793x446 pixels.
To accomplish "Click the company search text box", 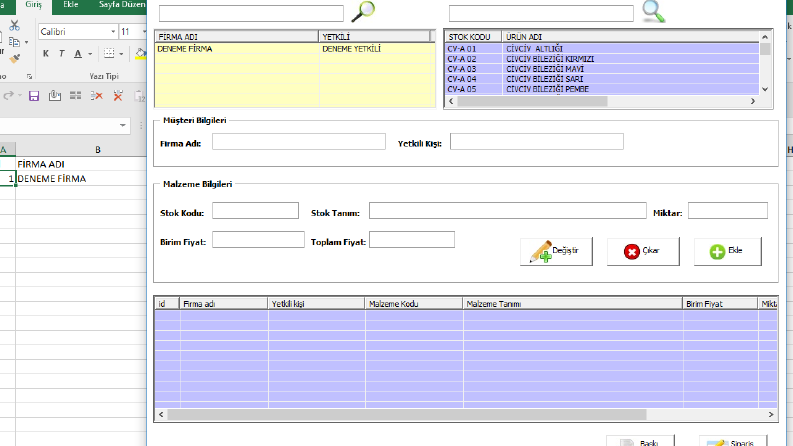I will tap(251, 13).
